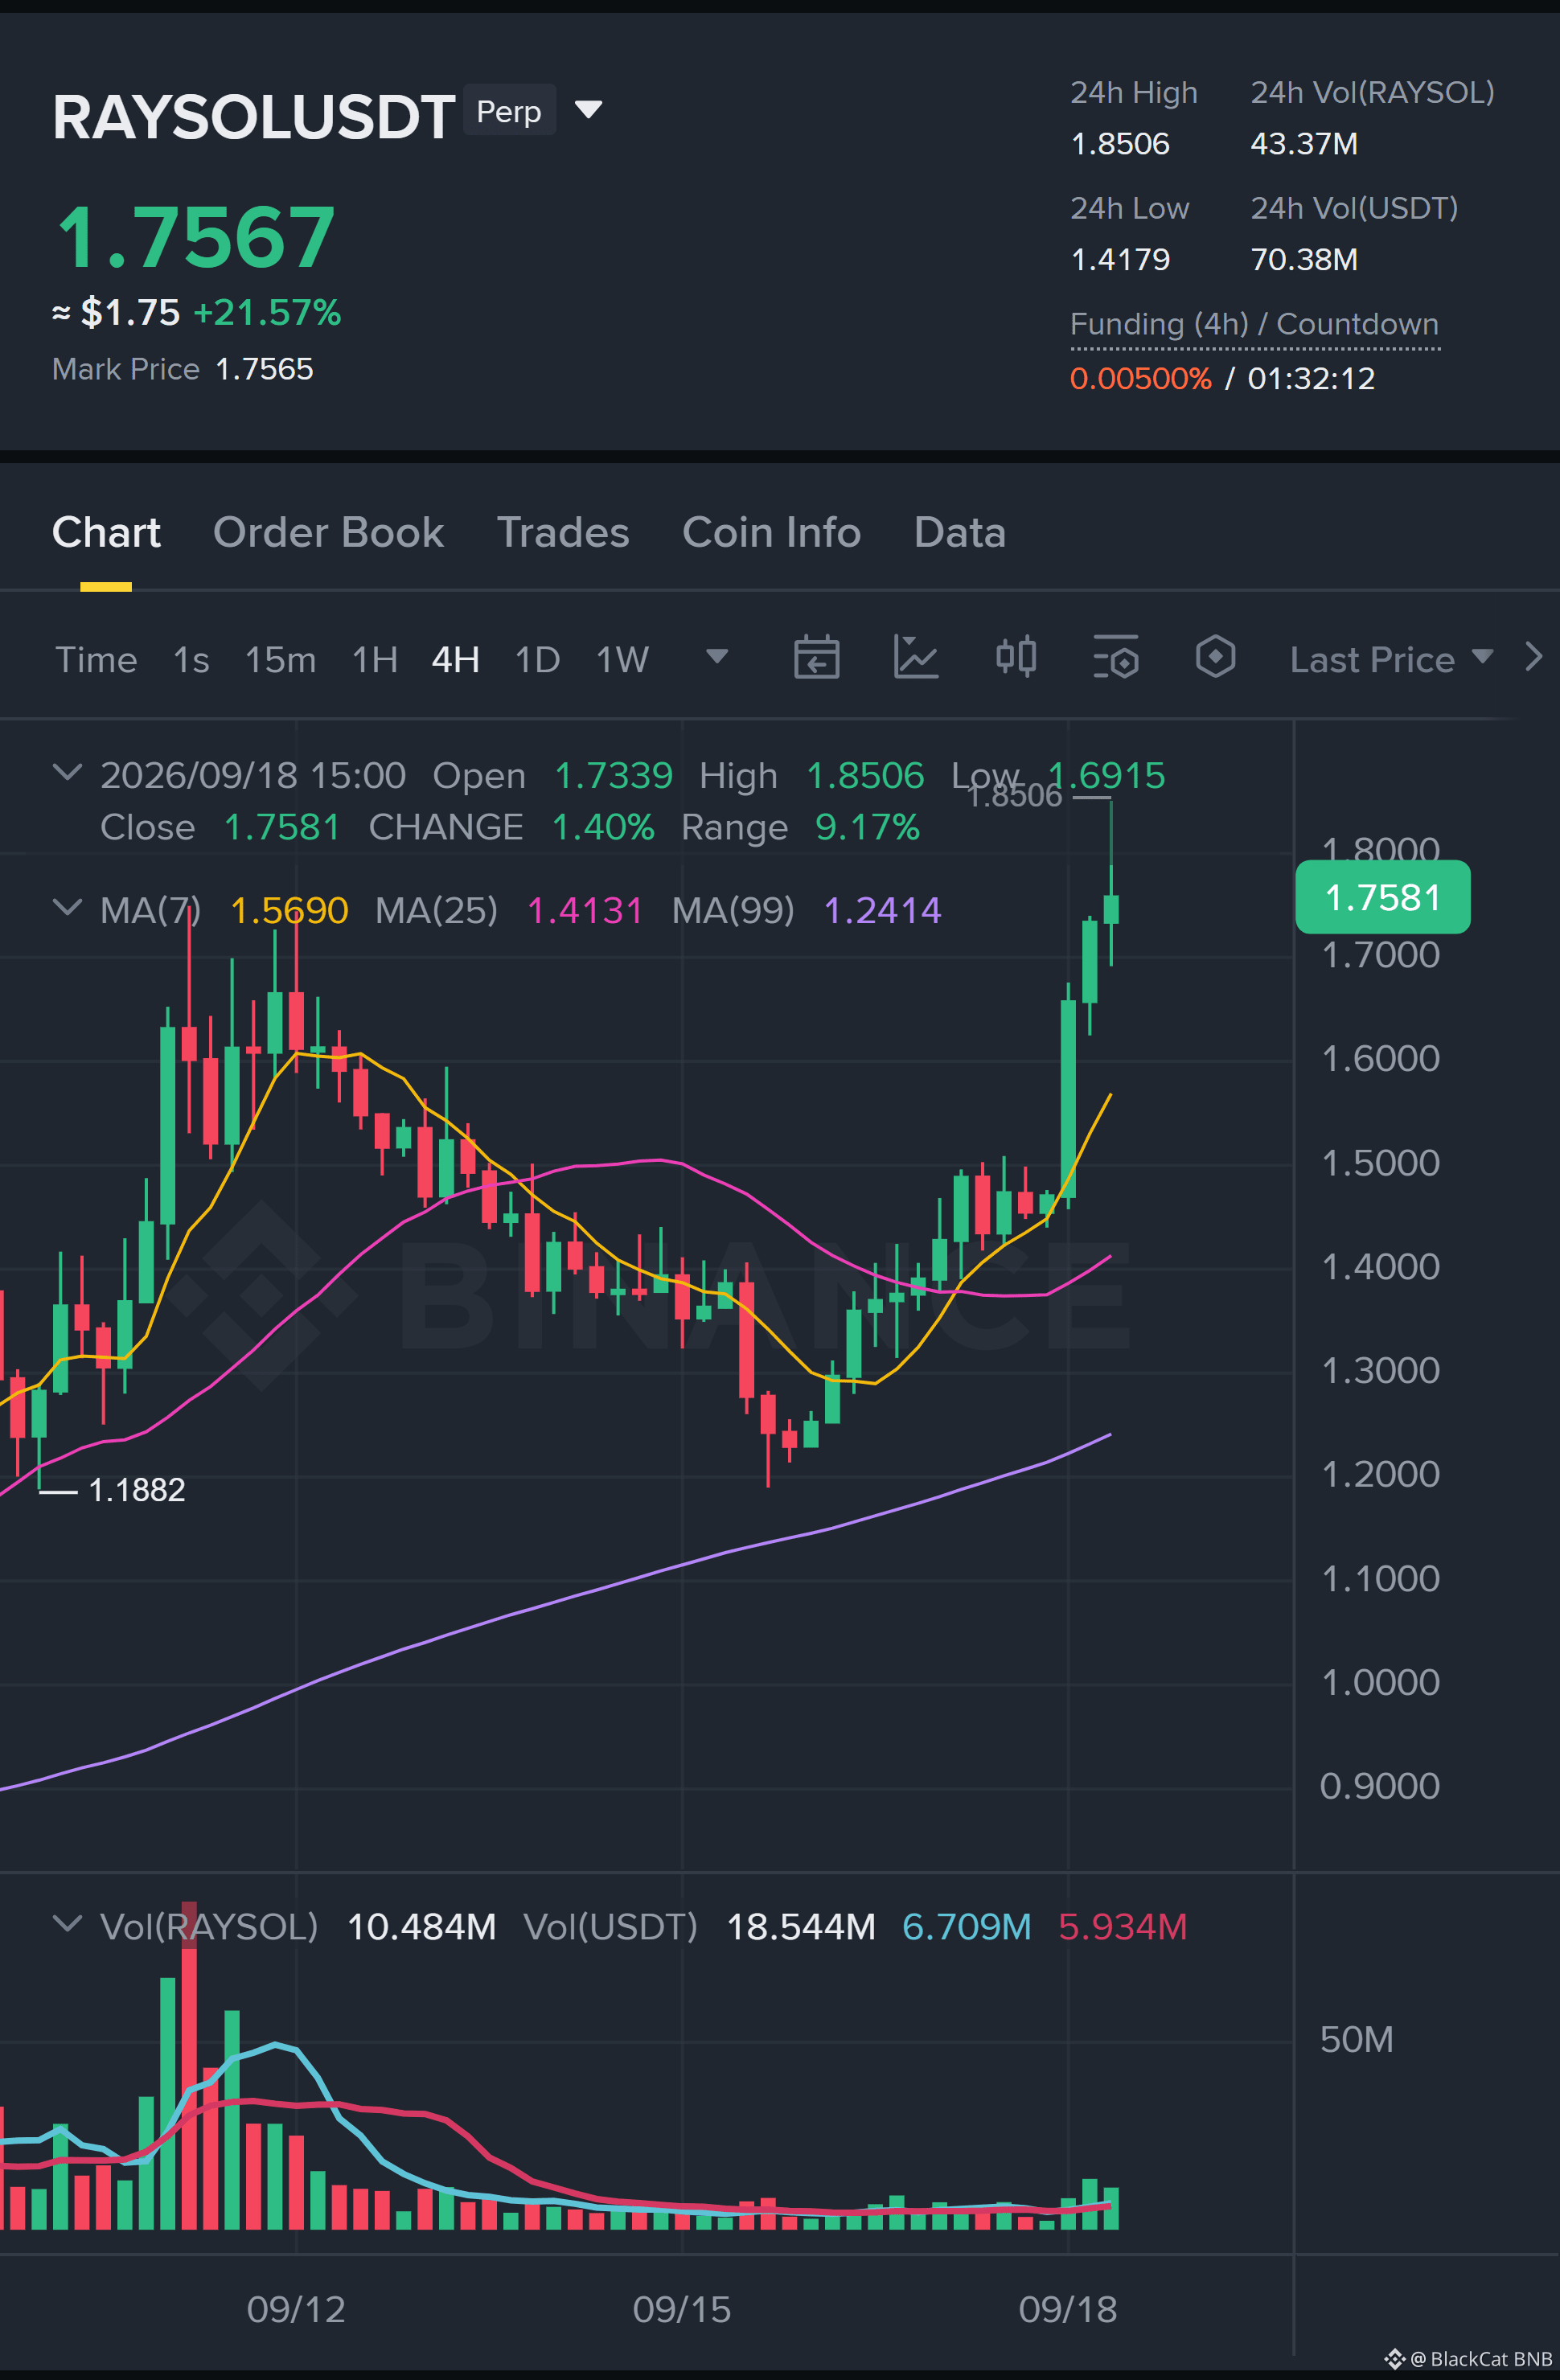Collapse the OHLC candle info chevron

[x=67, y=772]
